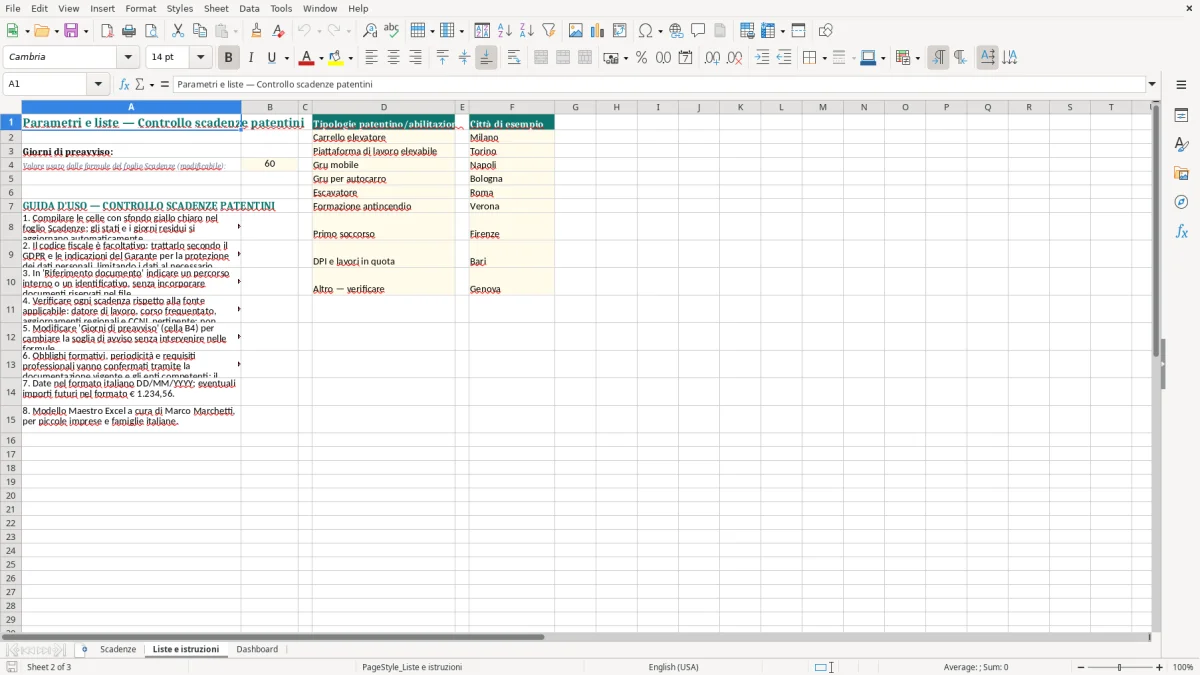1200x675 pixels.
Task: Open the font color dropdown arrow
Action: point(321,58)
